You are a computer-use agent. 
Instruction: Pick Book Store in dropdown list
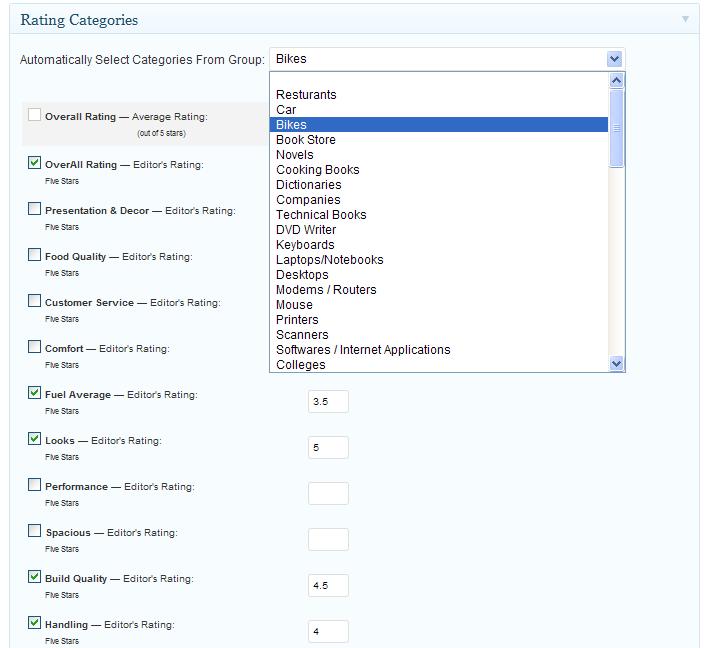tap(439, 140)
